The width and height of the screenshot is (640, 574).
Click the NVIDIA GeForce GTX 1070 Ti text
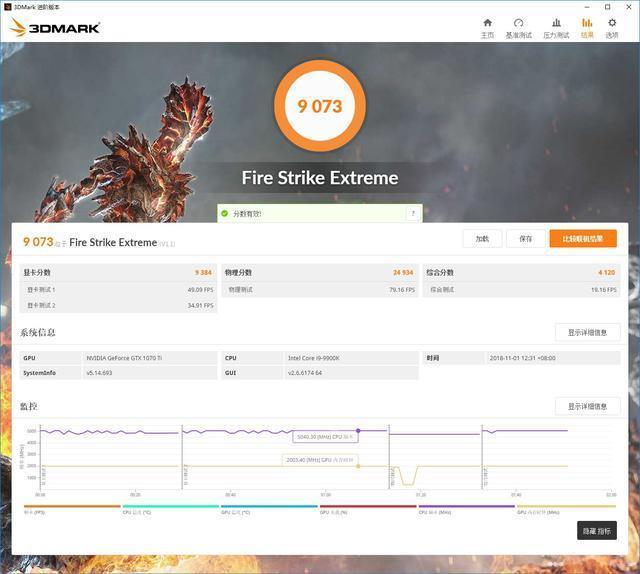point(124,358)
